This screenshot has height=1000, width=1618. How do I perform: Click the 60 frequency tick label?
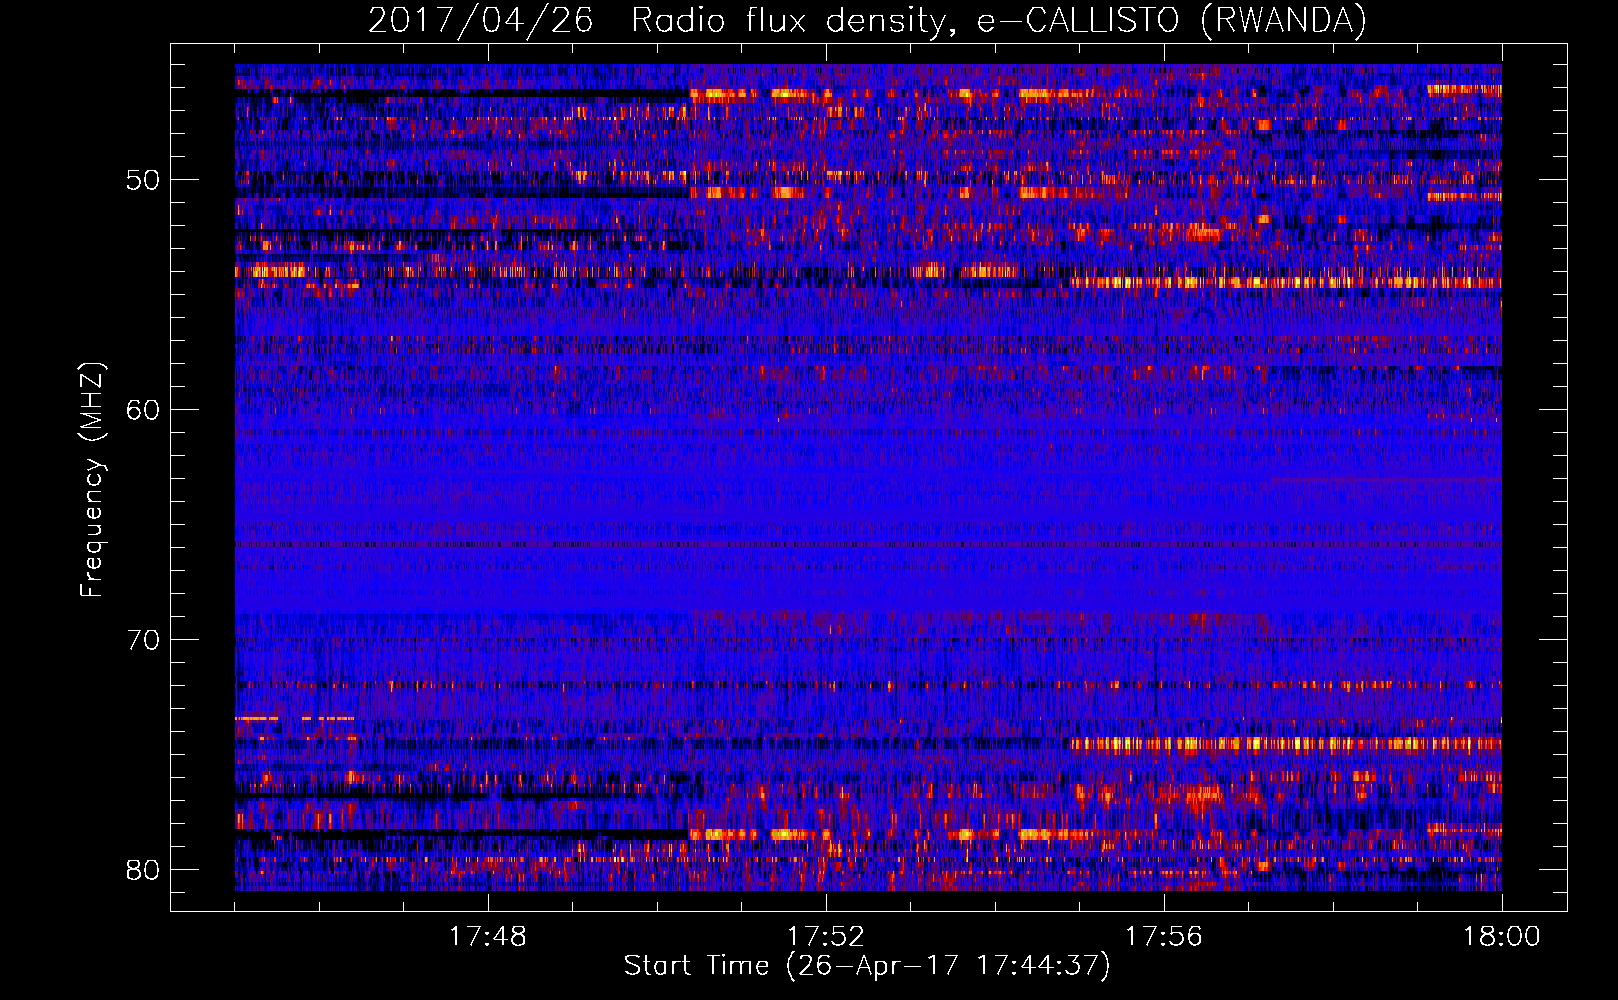(x=143, y=410)
